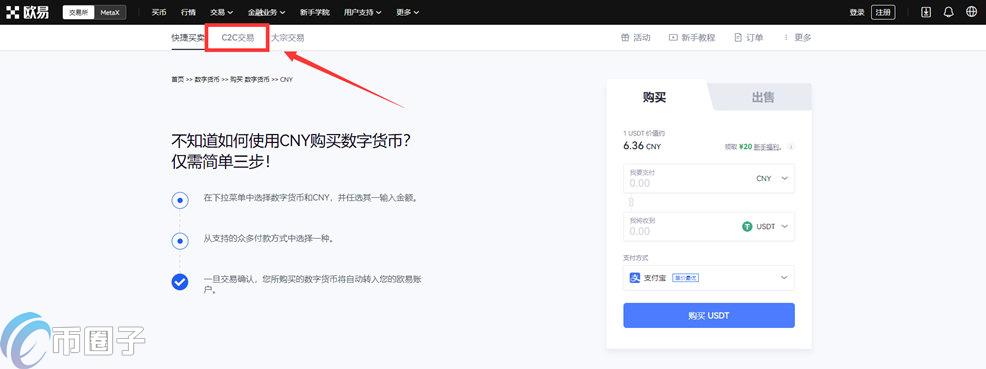986x369 pixels.
Task: Open the 买币 menu item
Action: 159,12
